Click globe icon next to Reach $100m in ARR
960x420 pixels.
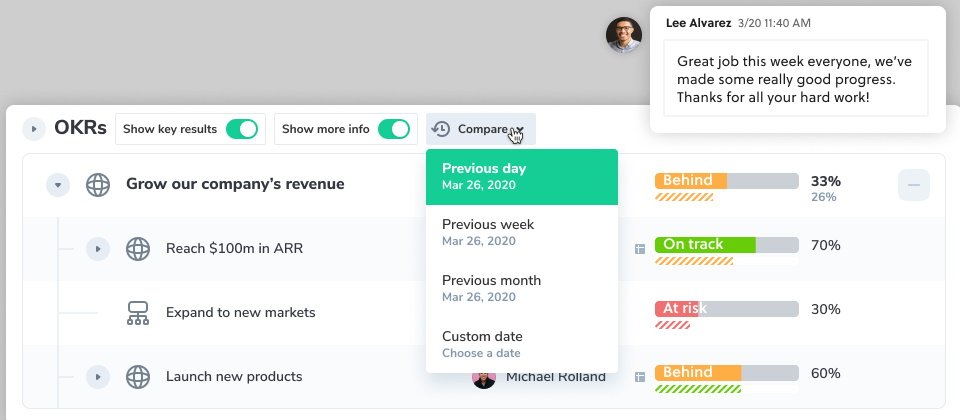coord(138,249)
